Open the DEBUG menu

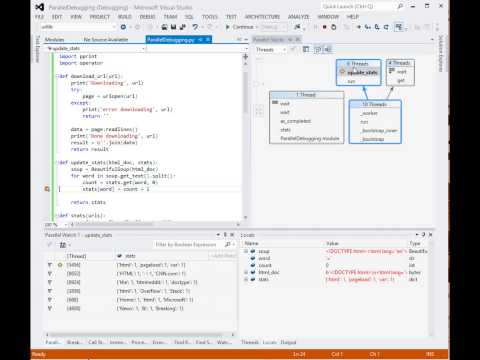pyautogui.click(x=147, y=17)
